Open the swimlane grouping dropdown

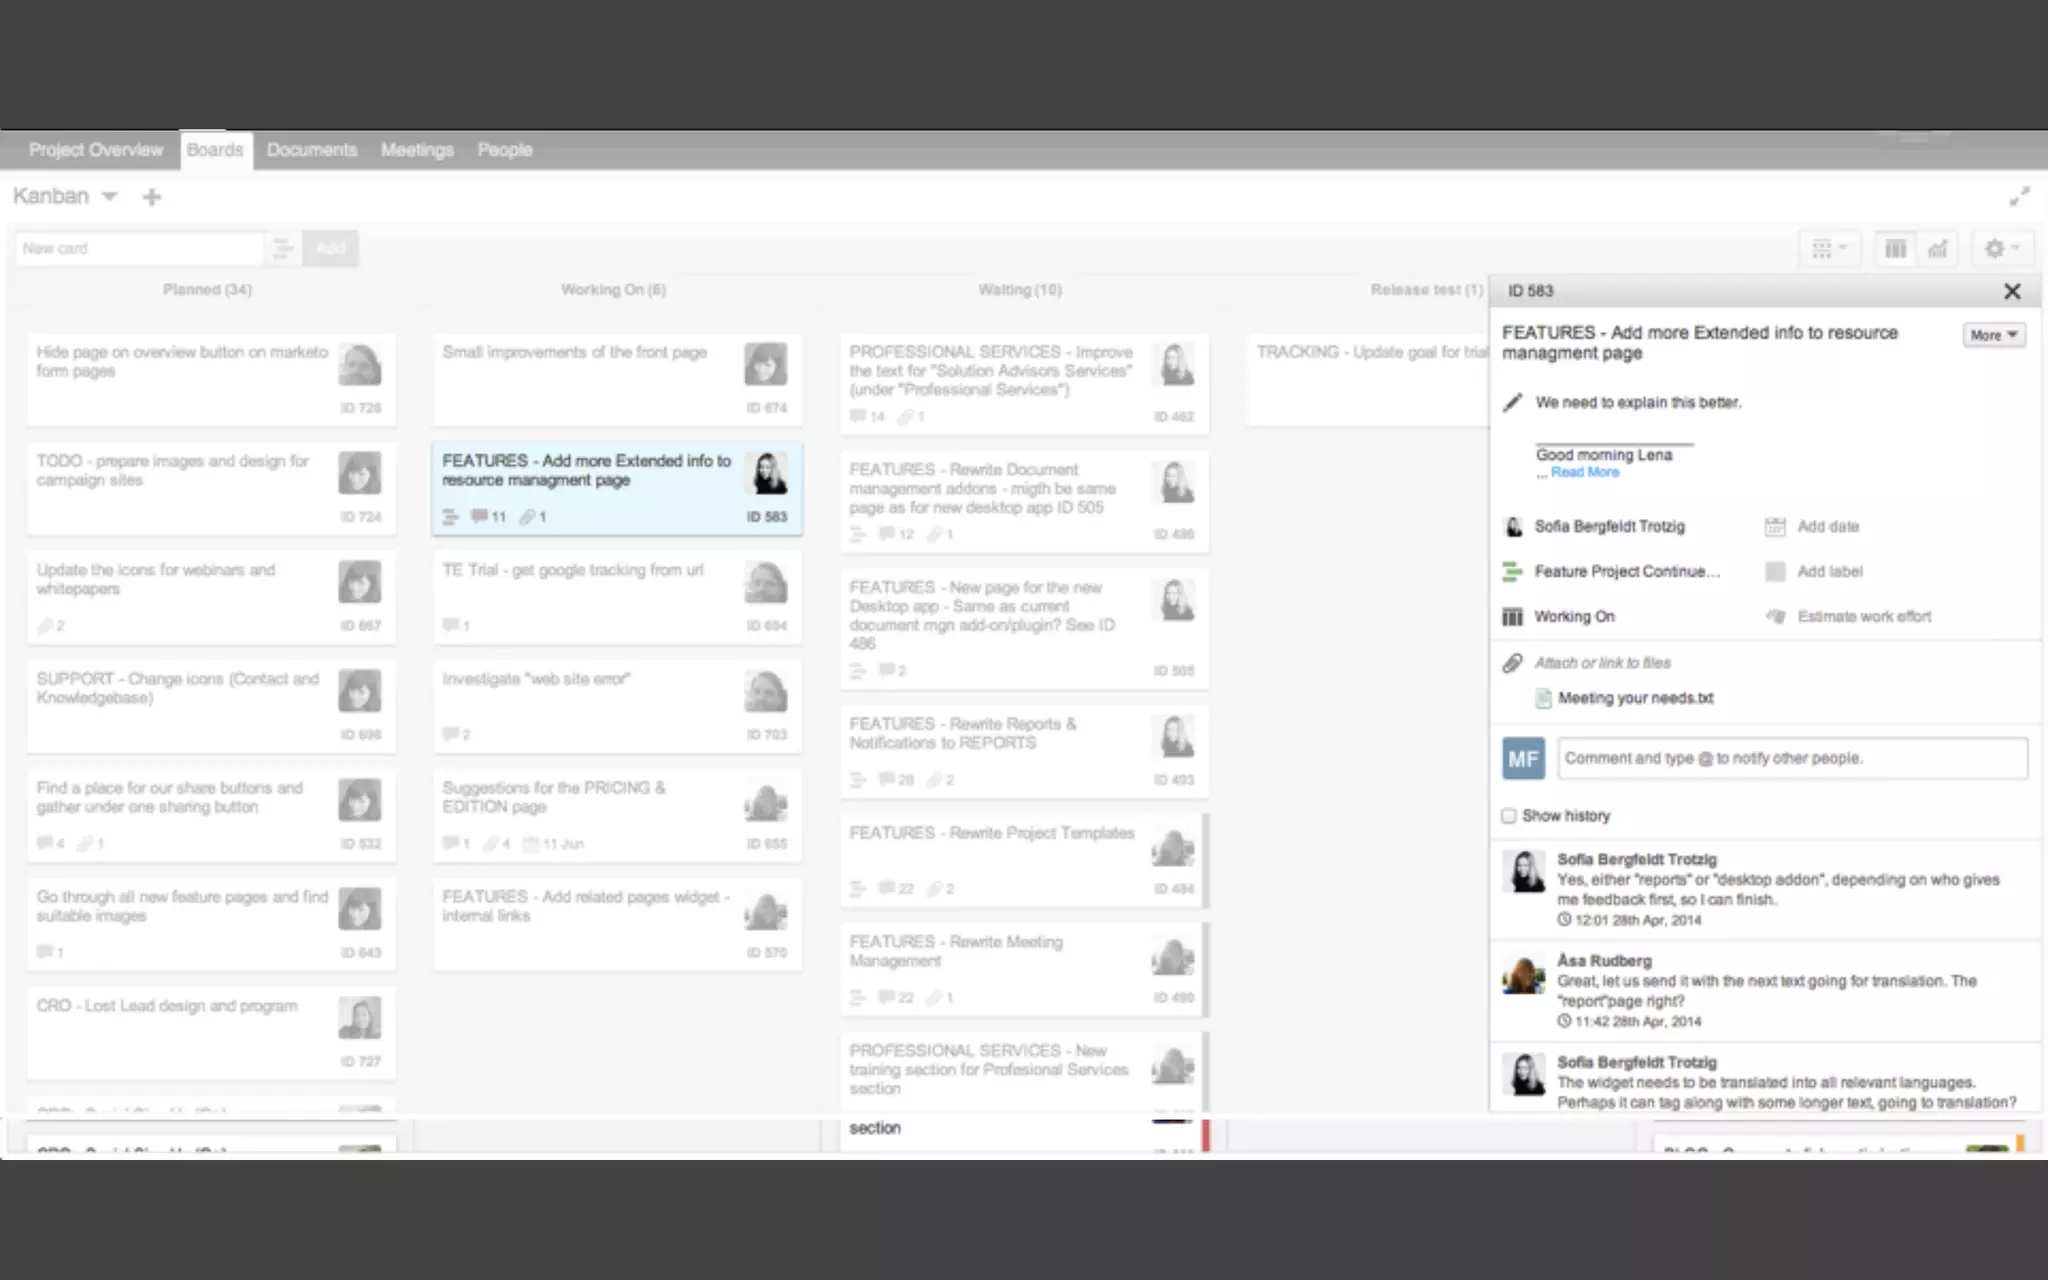pos(1829,249)
